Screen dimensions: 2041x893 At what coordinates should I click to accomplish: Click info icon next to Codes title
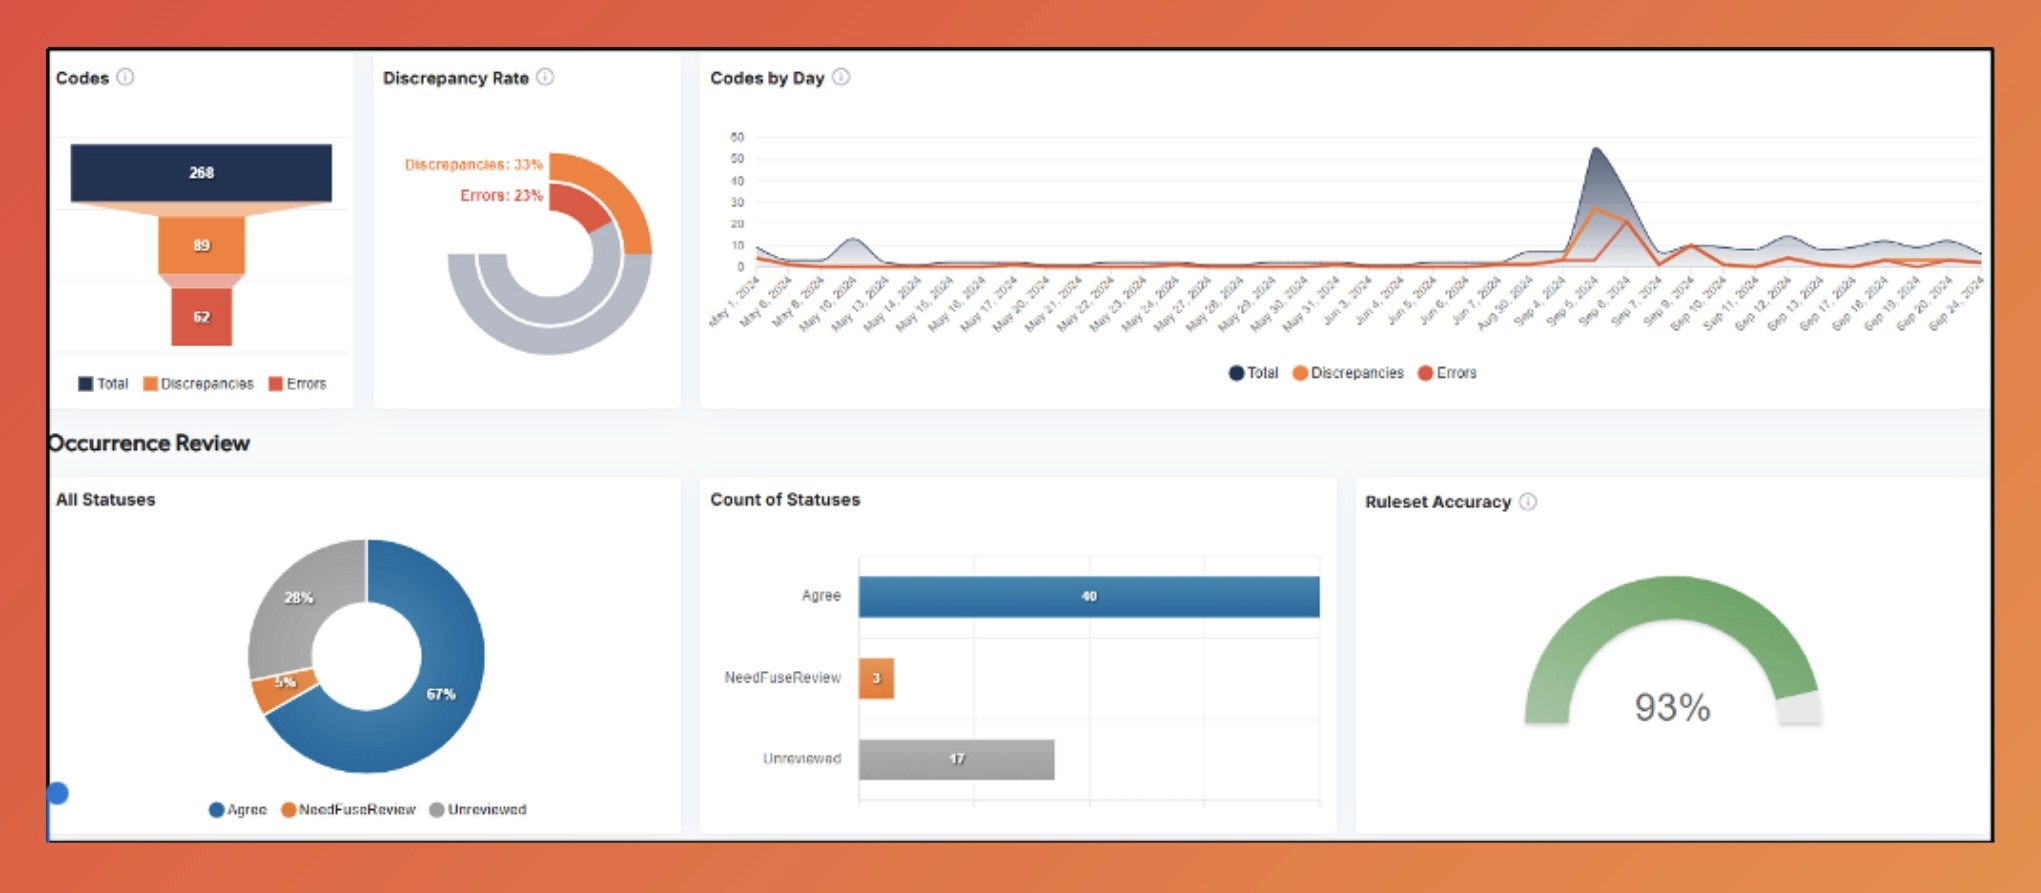tap(125, 77)
